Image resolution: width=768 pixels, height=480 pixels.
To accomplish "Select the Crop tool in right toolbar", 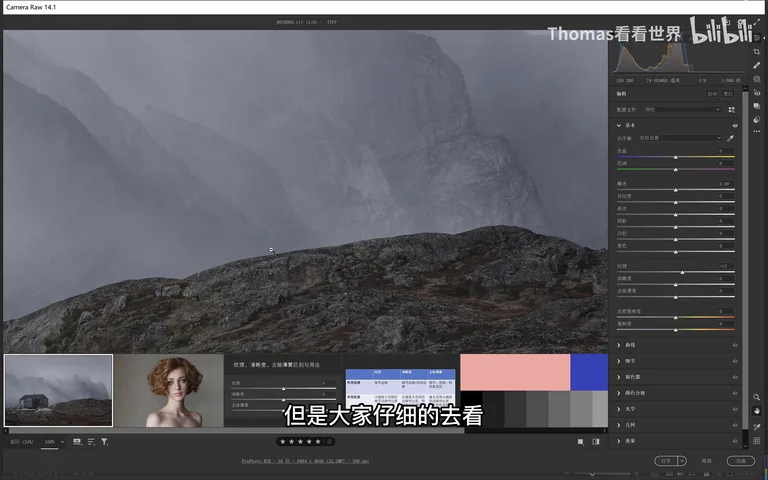I will pyautogui.click(x=757, y=51).
